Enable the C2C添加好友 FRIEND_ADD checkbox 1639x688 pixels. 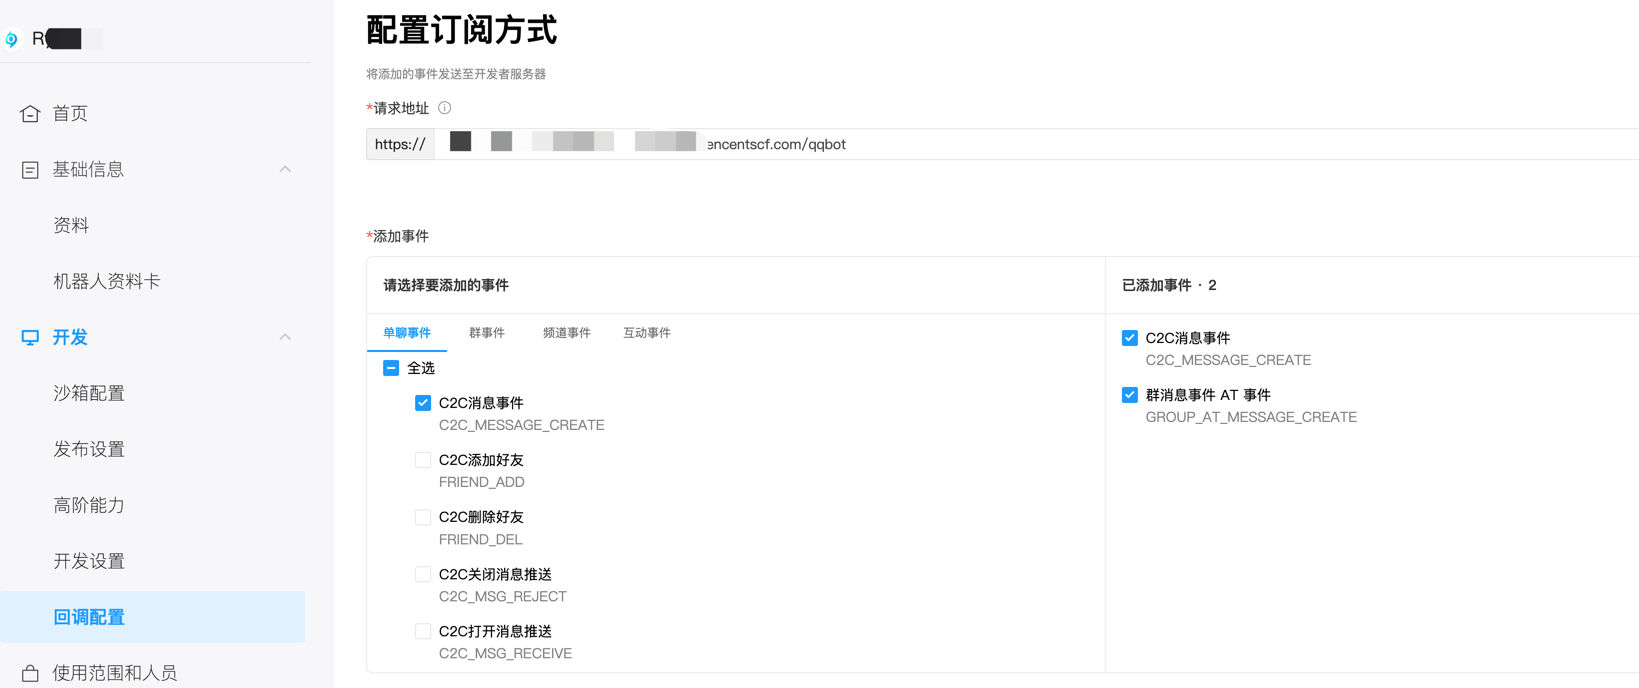tap(423, 460)
